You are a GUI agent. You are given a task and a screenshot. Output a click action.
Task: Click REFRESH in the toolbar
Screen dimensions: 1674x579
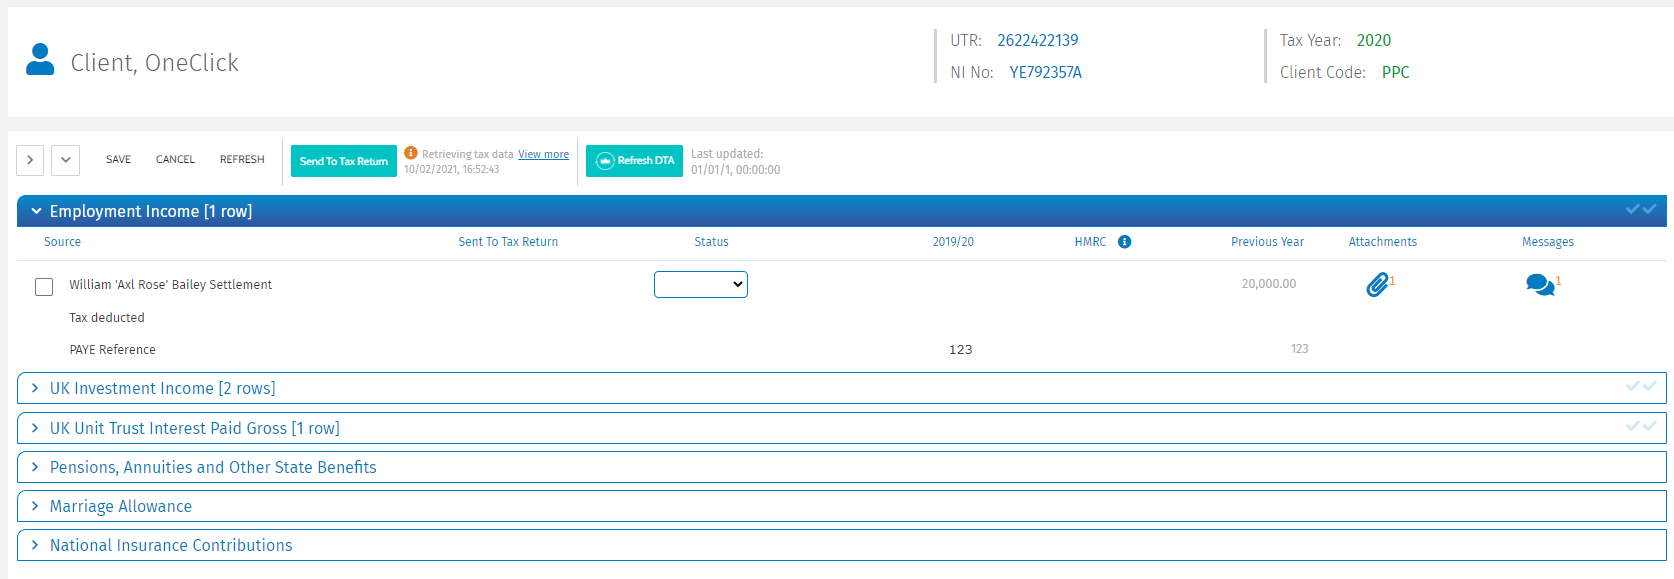point(242,160)
